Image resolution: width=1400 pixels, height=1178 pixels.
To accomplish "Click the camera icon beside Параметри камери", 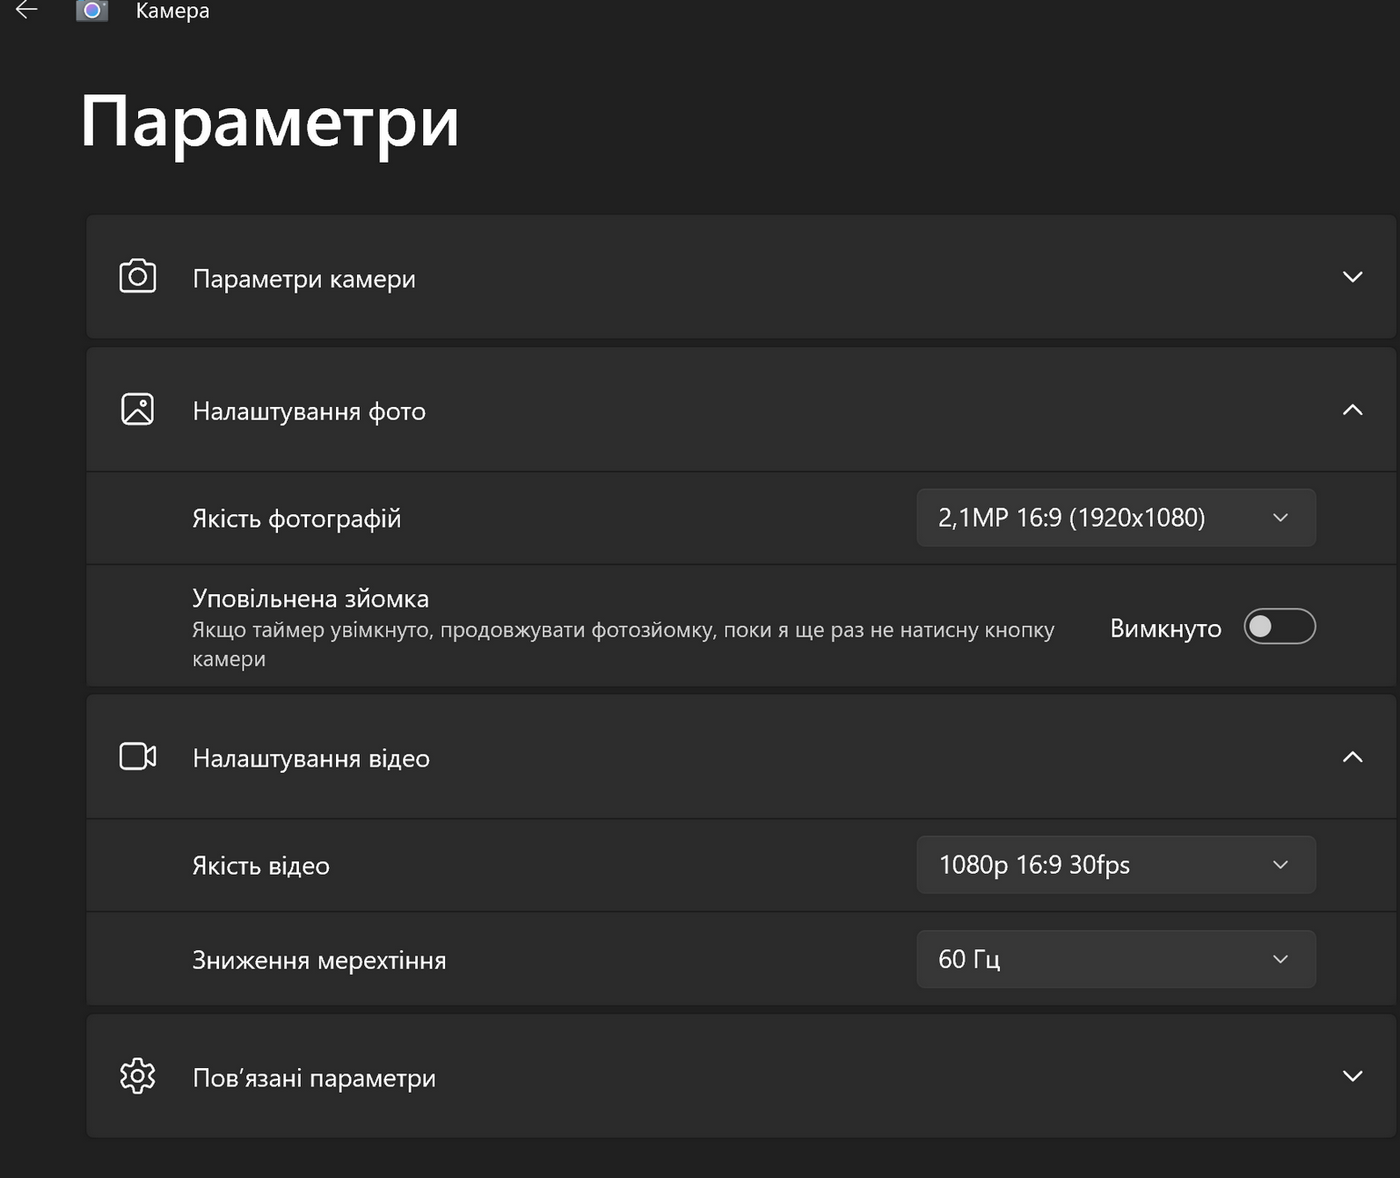I will click(138, 276).
